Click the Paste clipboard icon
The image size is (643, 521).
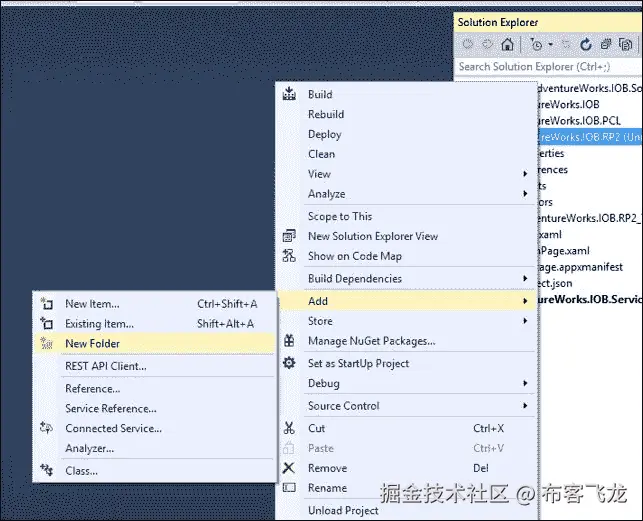click(x=289, y=448)
